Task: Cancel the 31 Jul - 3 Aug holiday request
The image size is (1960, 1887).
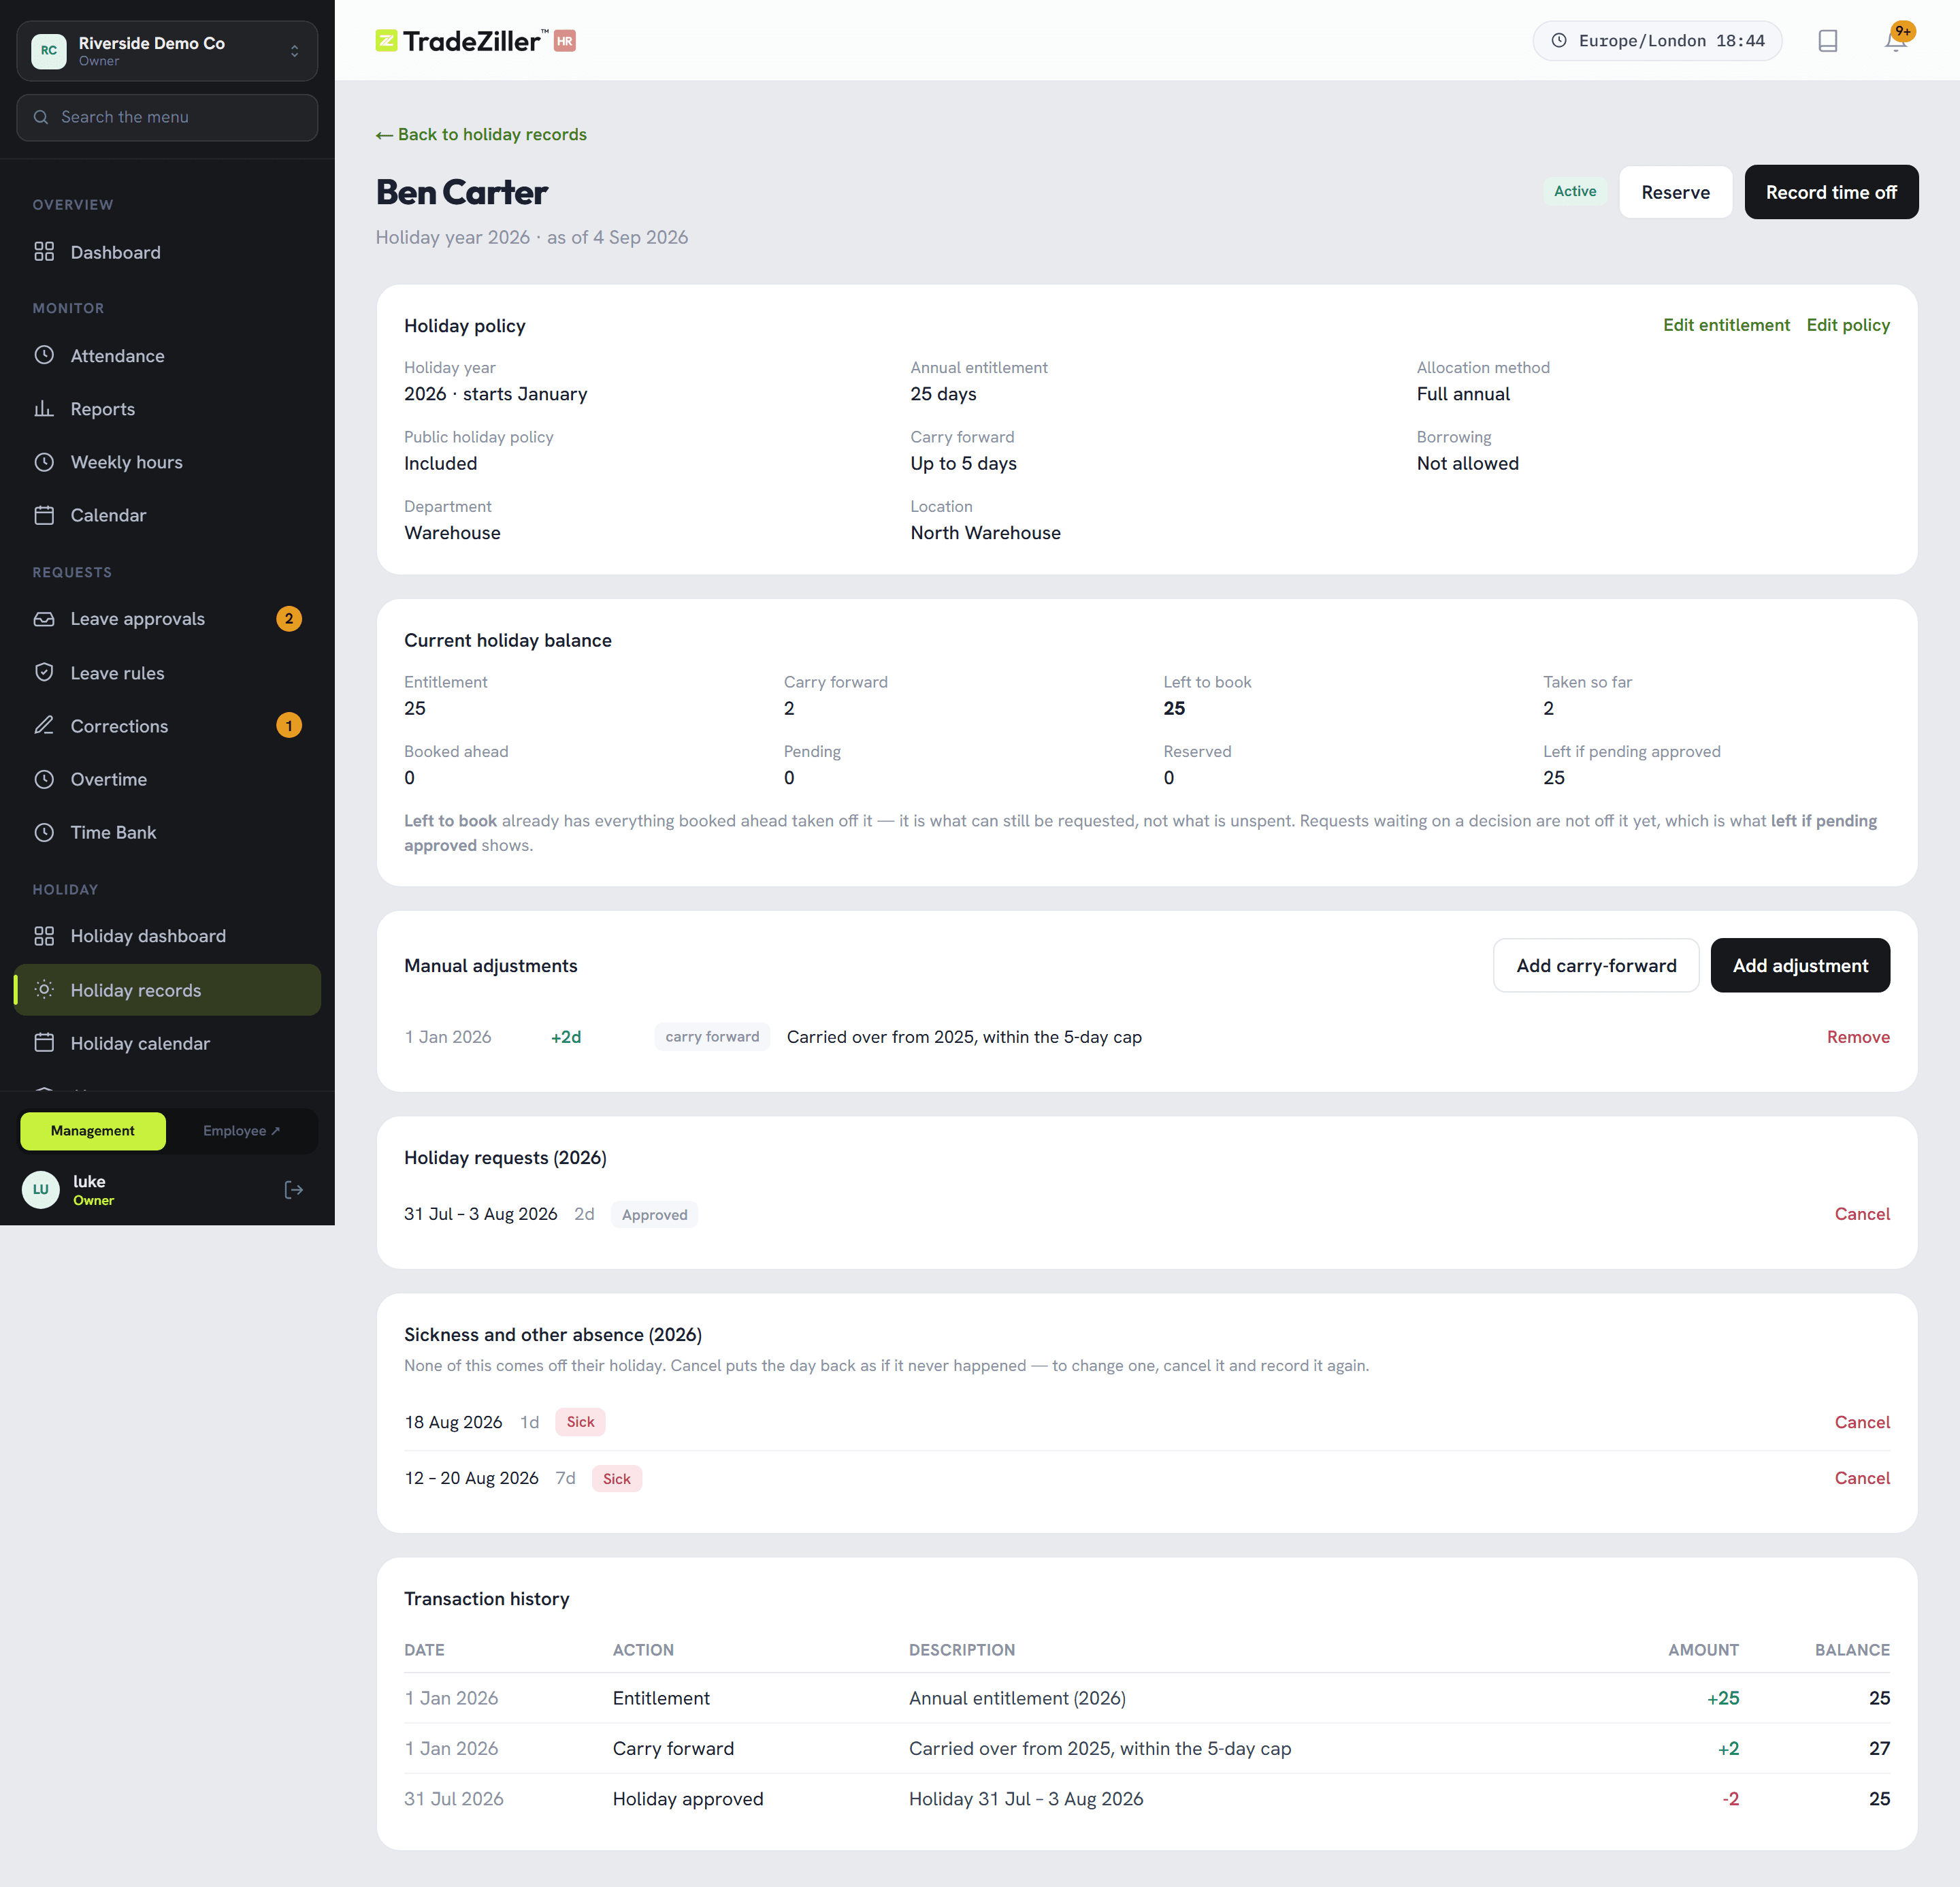Action: point(1861,1214)
